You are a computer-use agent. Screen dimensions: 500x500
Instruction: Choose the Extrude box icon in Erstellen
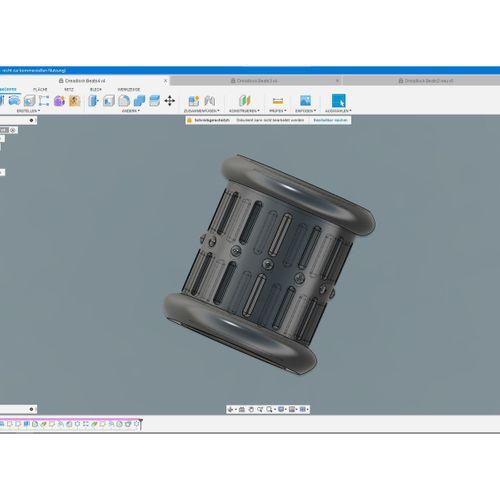pos(29,101)
